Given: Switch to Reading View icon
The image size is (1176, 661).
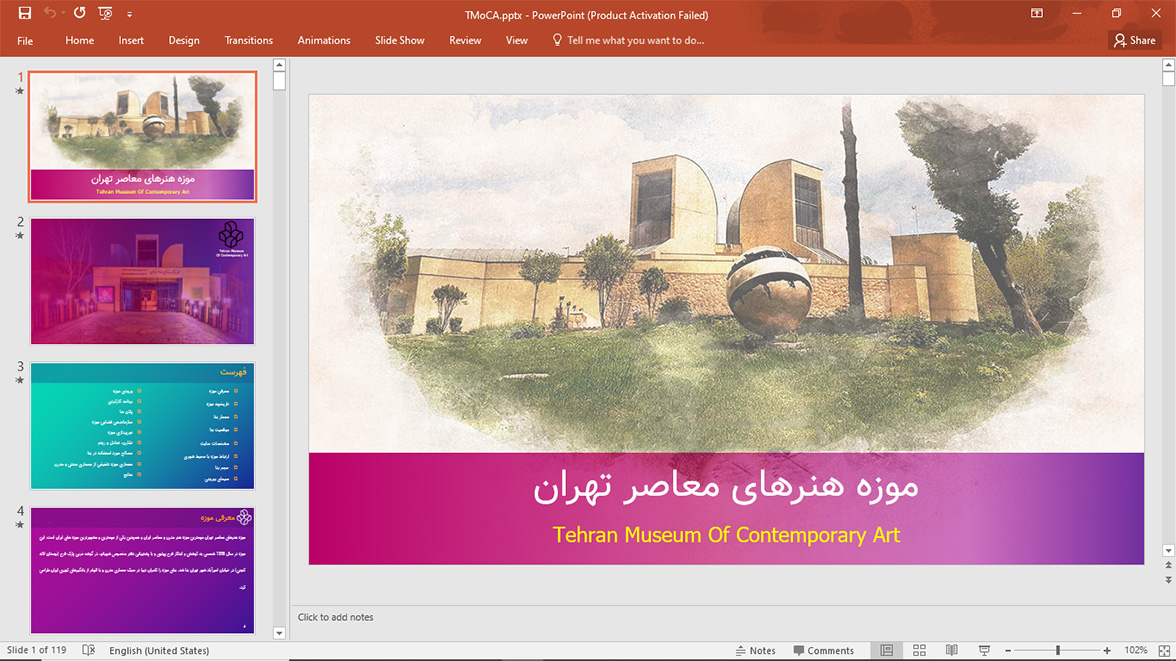Looking at the screenshot, I should tap(951, 650).
